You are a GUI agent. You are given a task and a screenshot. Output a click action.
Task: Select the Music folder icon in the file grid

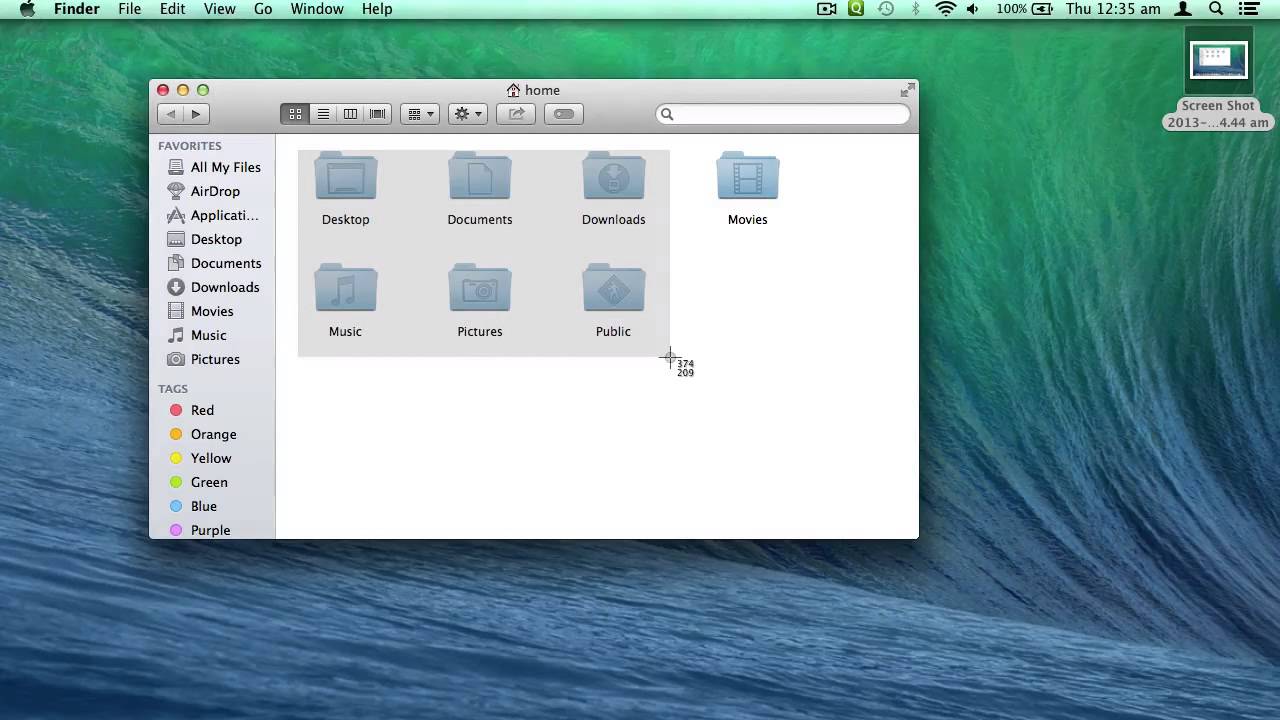[x=346, y=290]
